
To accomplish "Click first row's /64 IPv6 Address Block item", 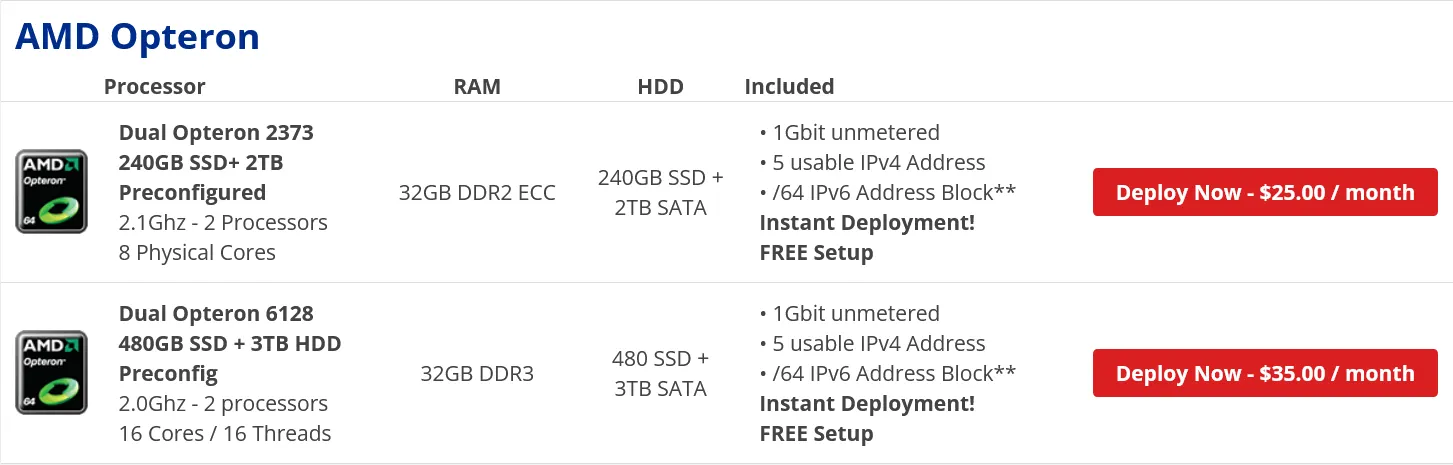I will click(888, 192).
